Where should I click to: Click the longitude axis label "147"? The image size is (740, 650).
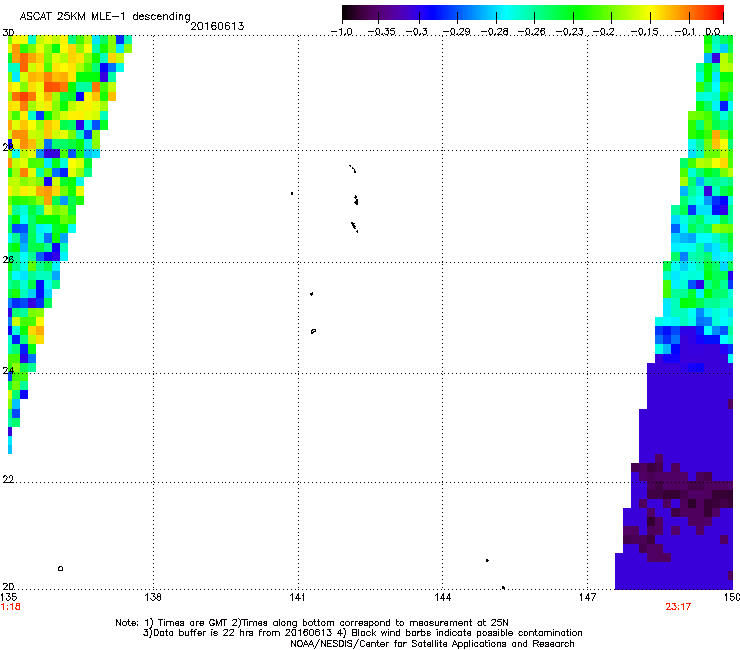[587, 597]
